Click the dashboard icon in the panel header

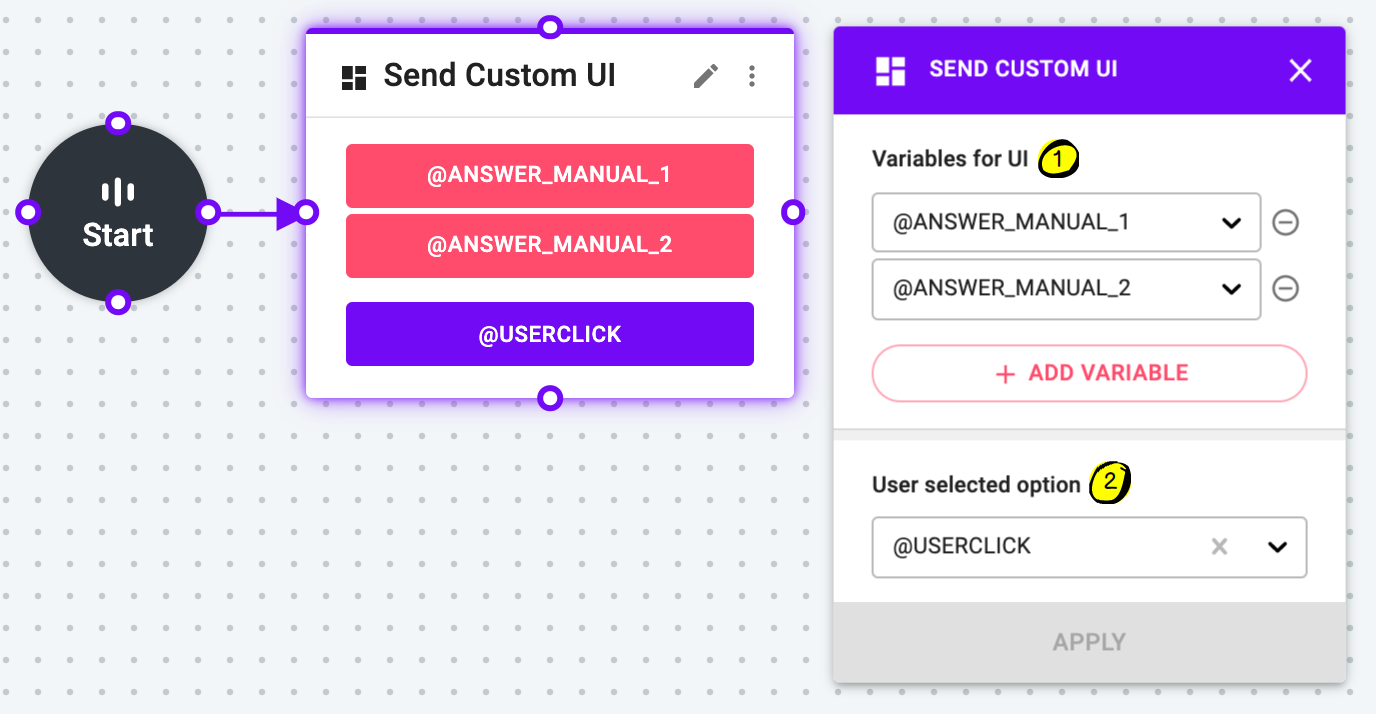coord(890,70)
